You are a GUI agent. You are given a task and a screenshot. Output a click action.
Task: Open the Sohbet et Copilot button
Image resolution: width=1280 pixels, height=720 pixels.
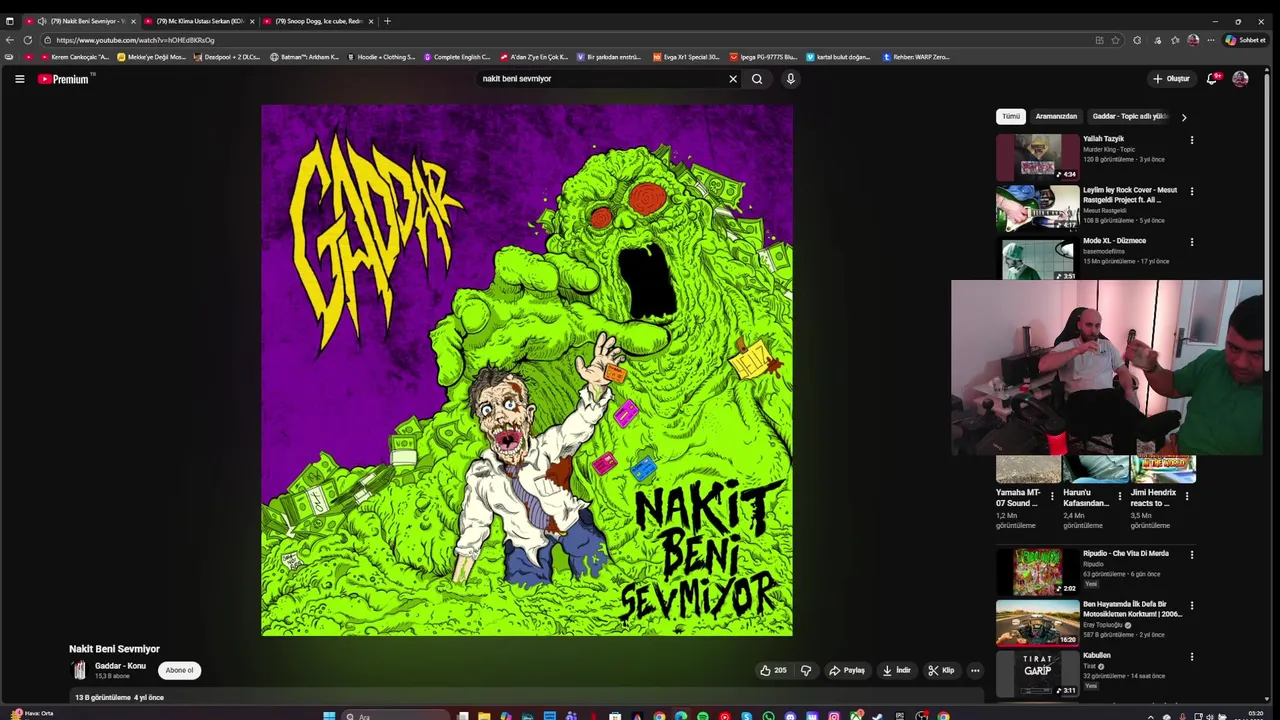pos(1246,40)
